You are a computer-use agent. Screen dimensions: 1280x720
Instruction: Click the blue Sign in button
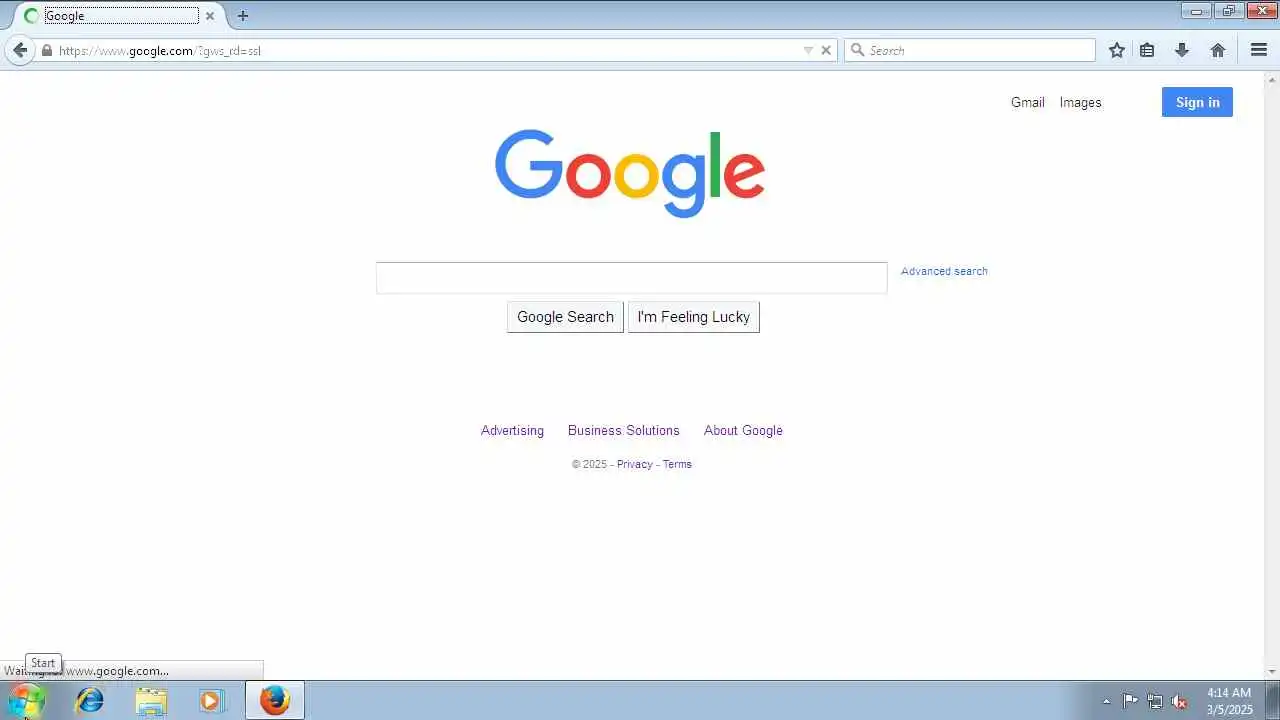1197,102
